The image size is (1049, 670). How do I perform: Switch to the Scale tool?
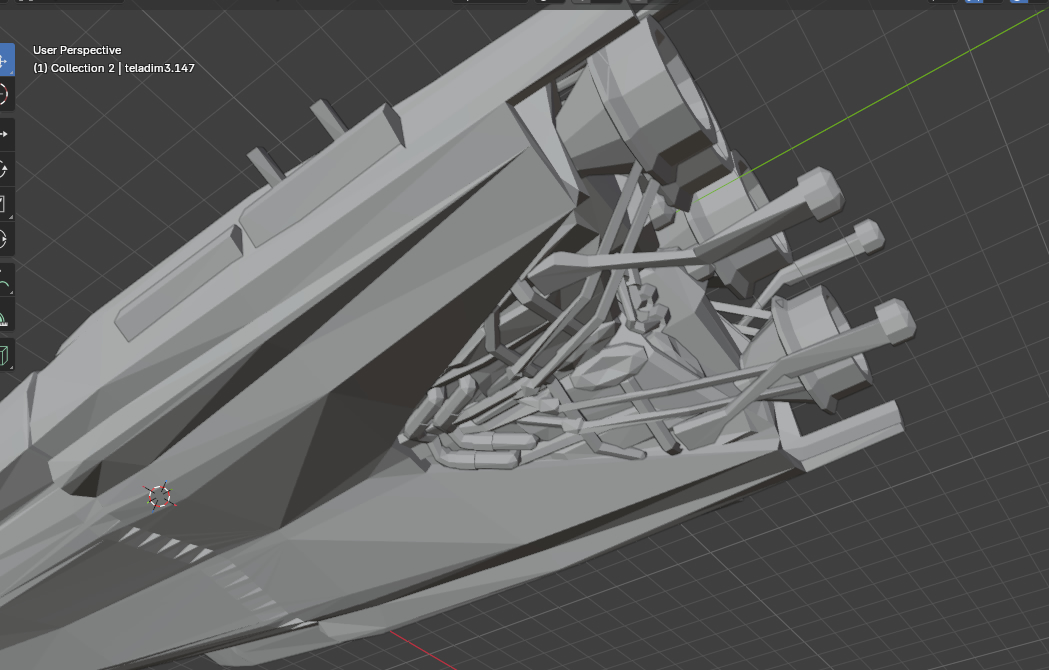pyautogui.click(x=5, y=204)
